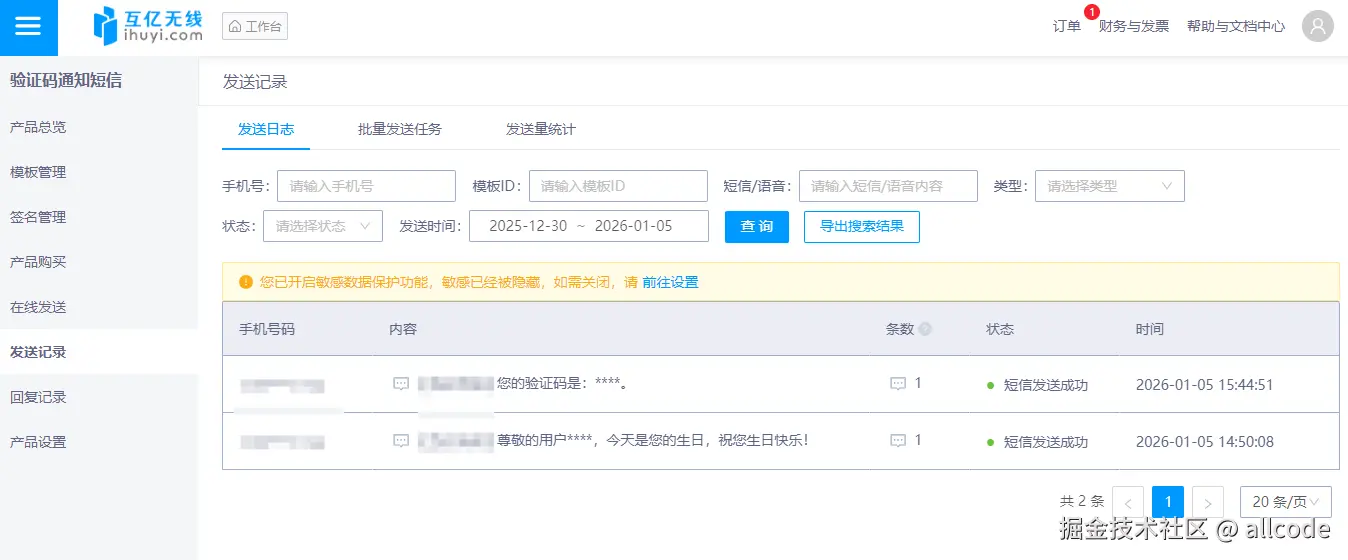Screen dimensions: 1348x560
Task: Click count icon in 15:44:51 row
Action: (x=898, y=384)
